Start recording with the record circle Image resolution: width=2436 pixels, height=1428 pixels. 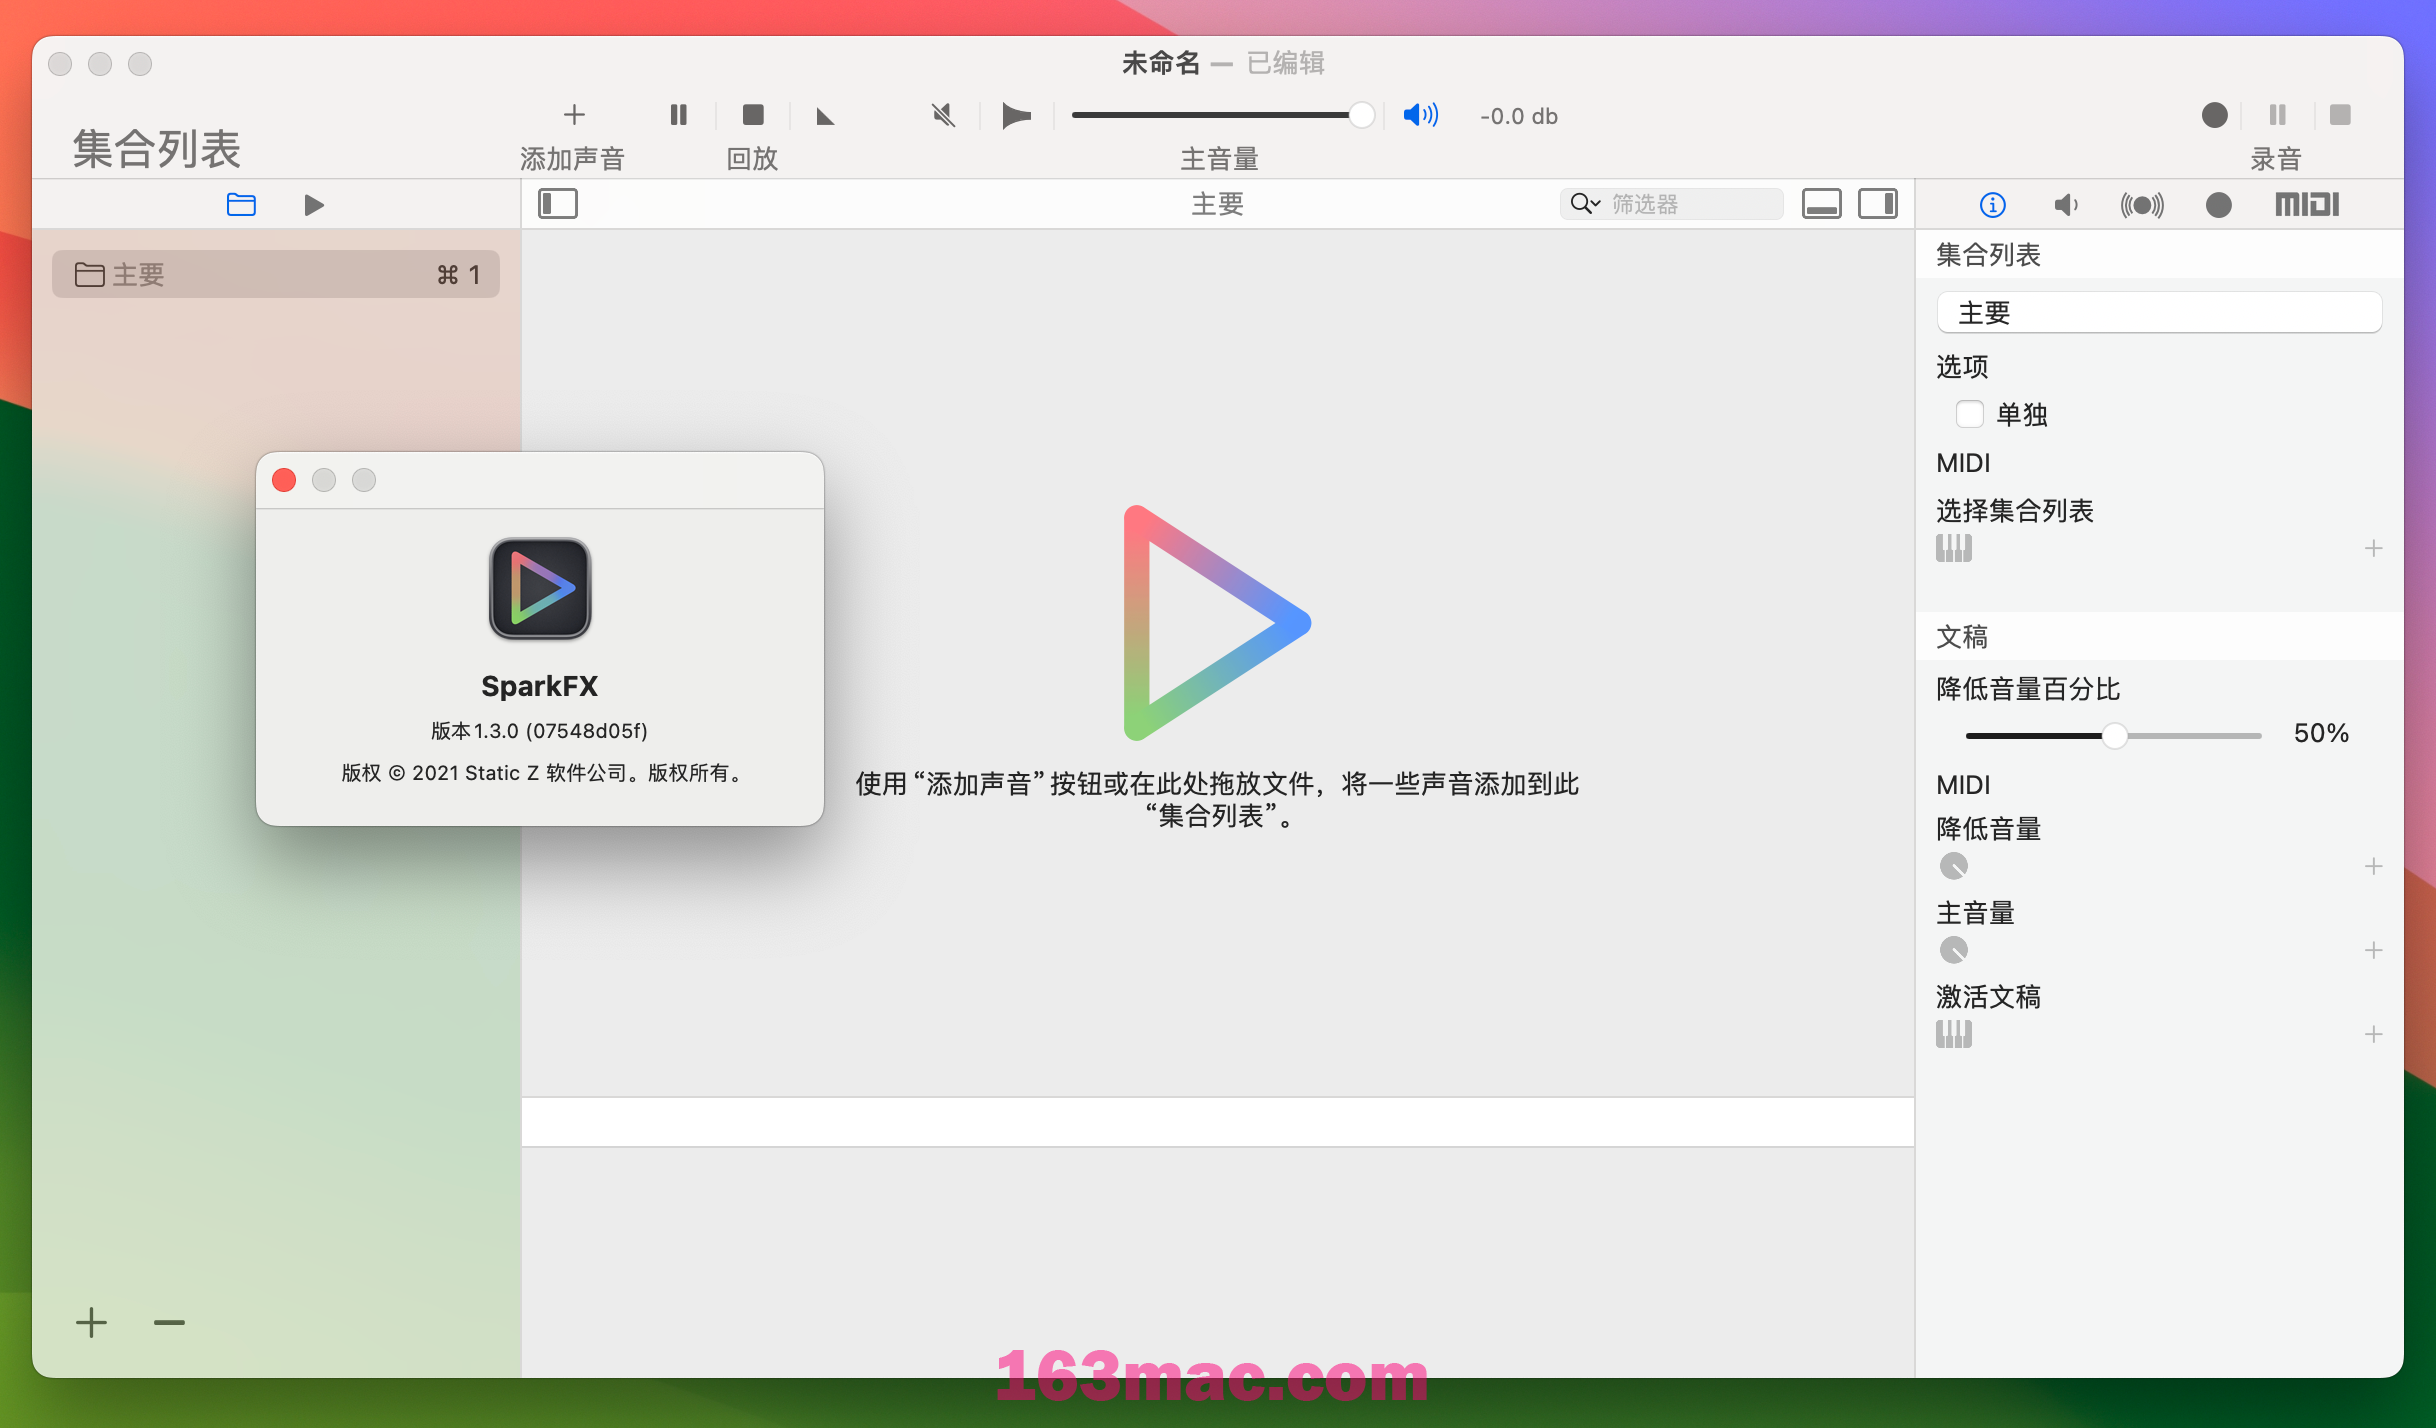2215,115
